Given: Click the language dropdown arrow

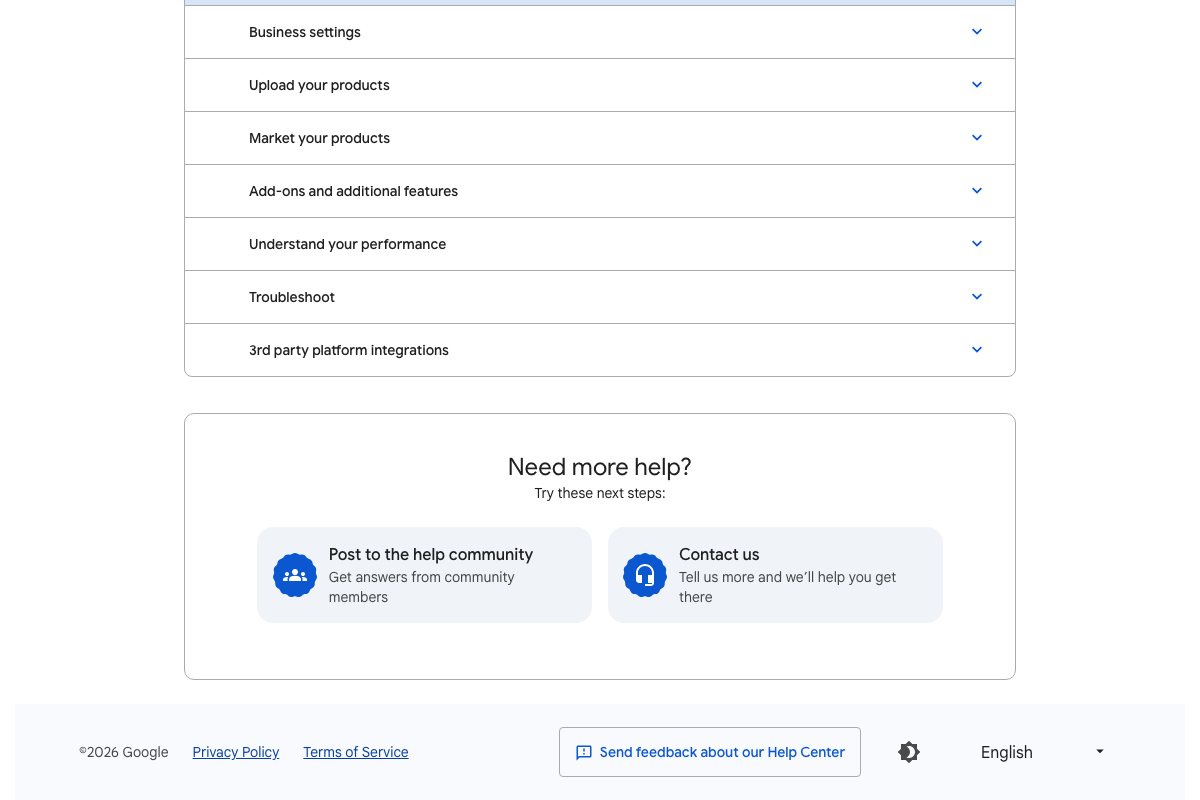Looking at the screenshot, I should click(x=1100, y=752).
